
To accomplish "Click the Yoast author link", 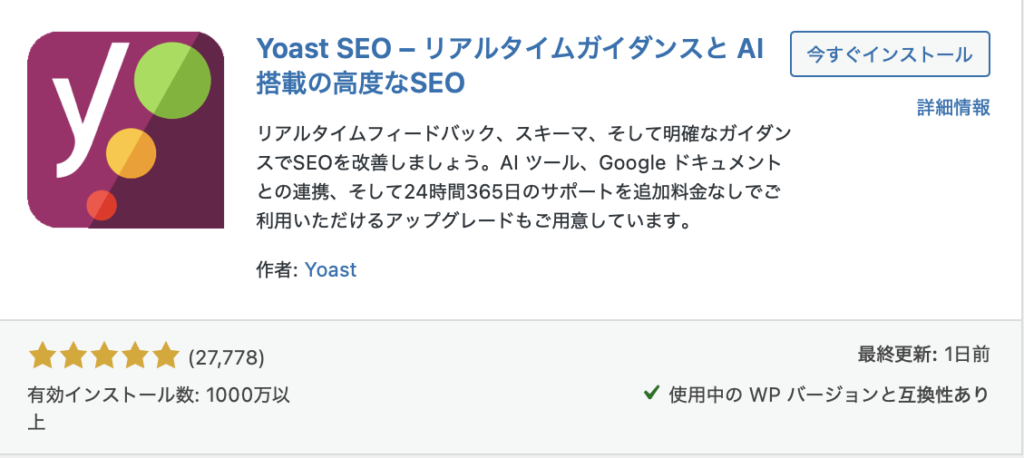I will (331, 269).
